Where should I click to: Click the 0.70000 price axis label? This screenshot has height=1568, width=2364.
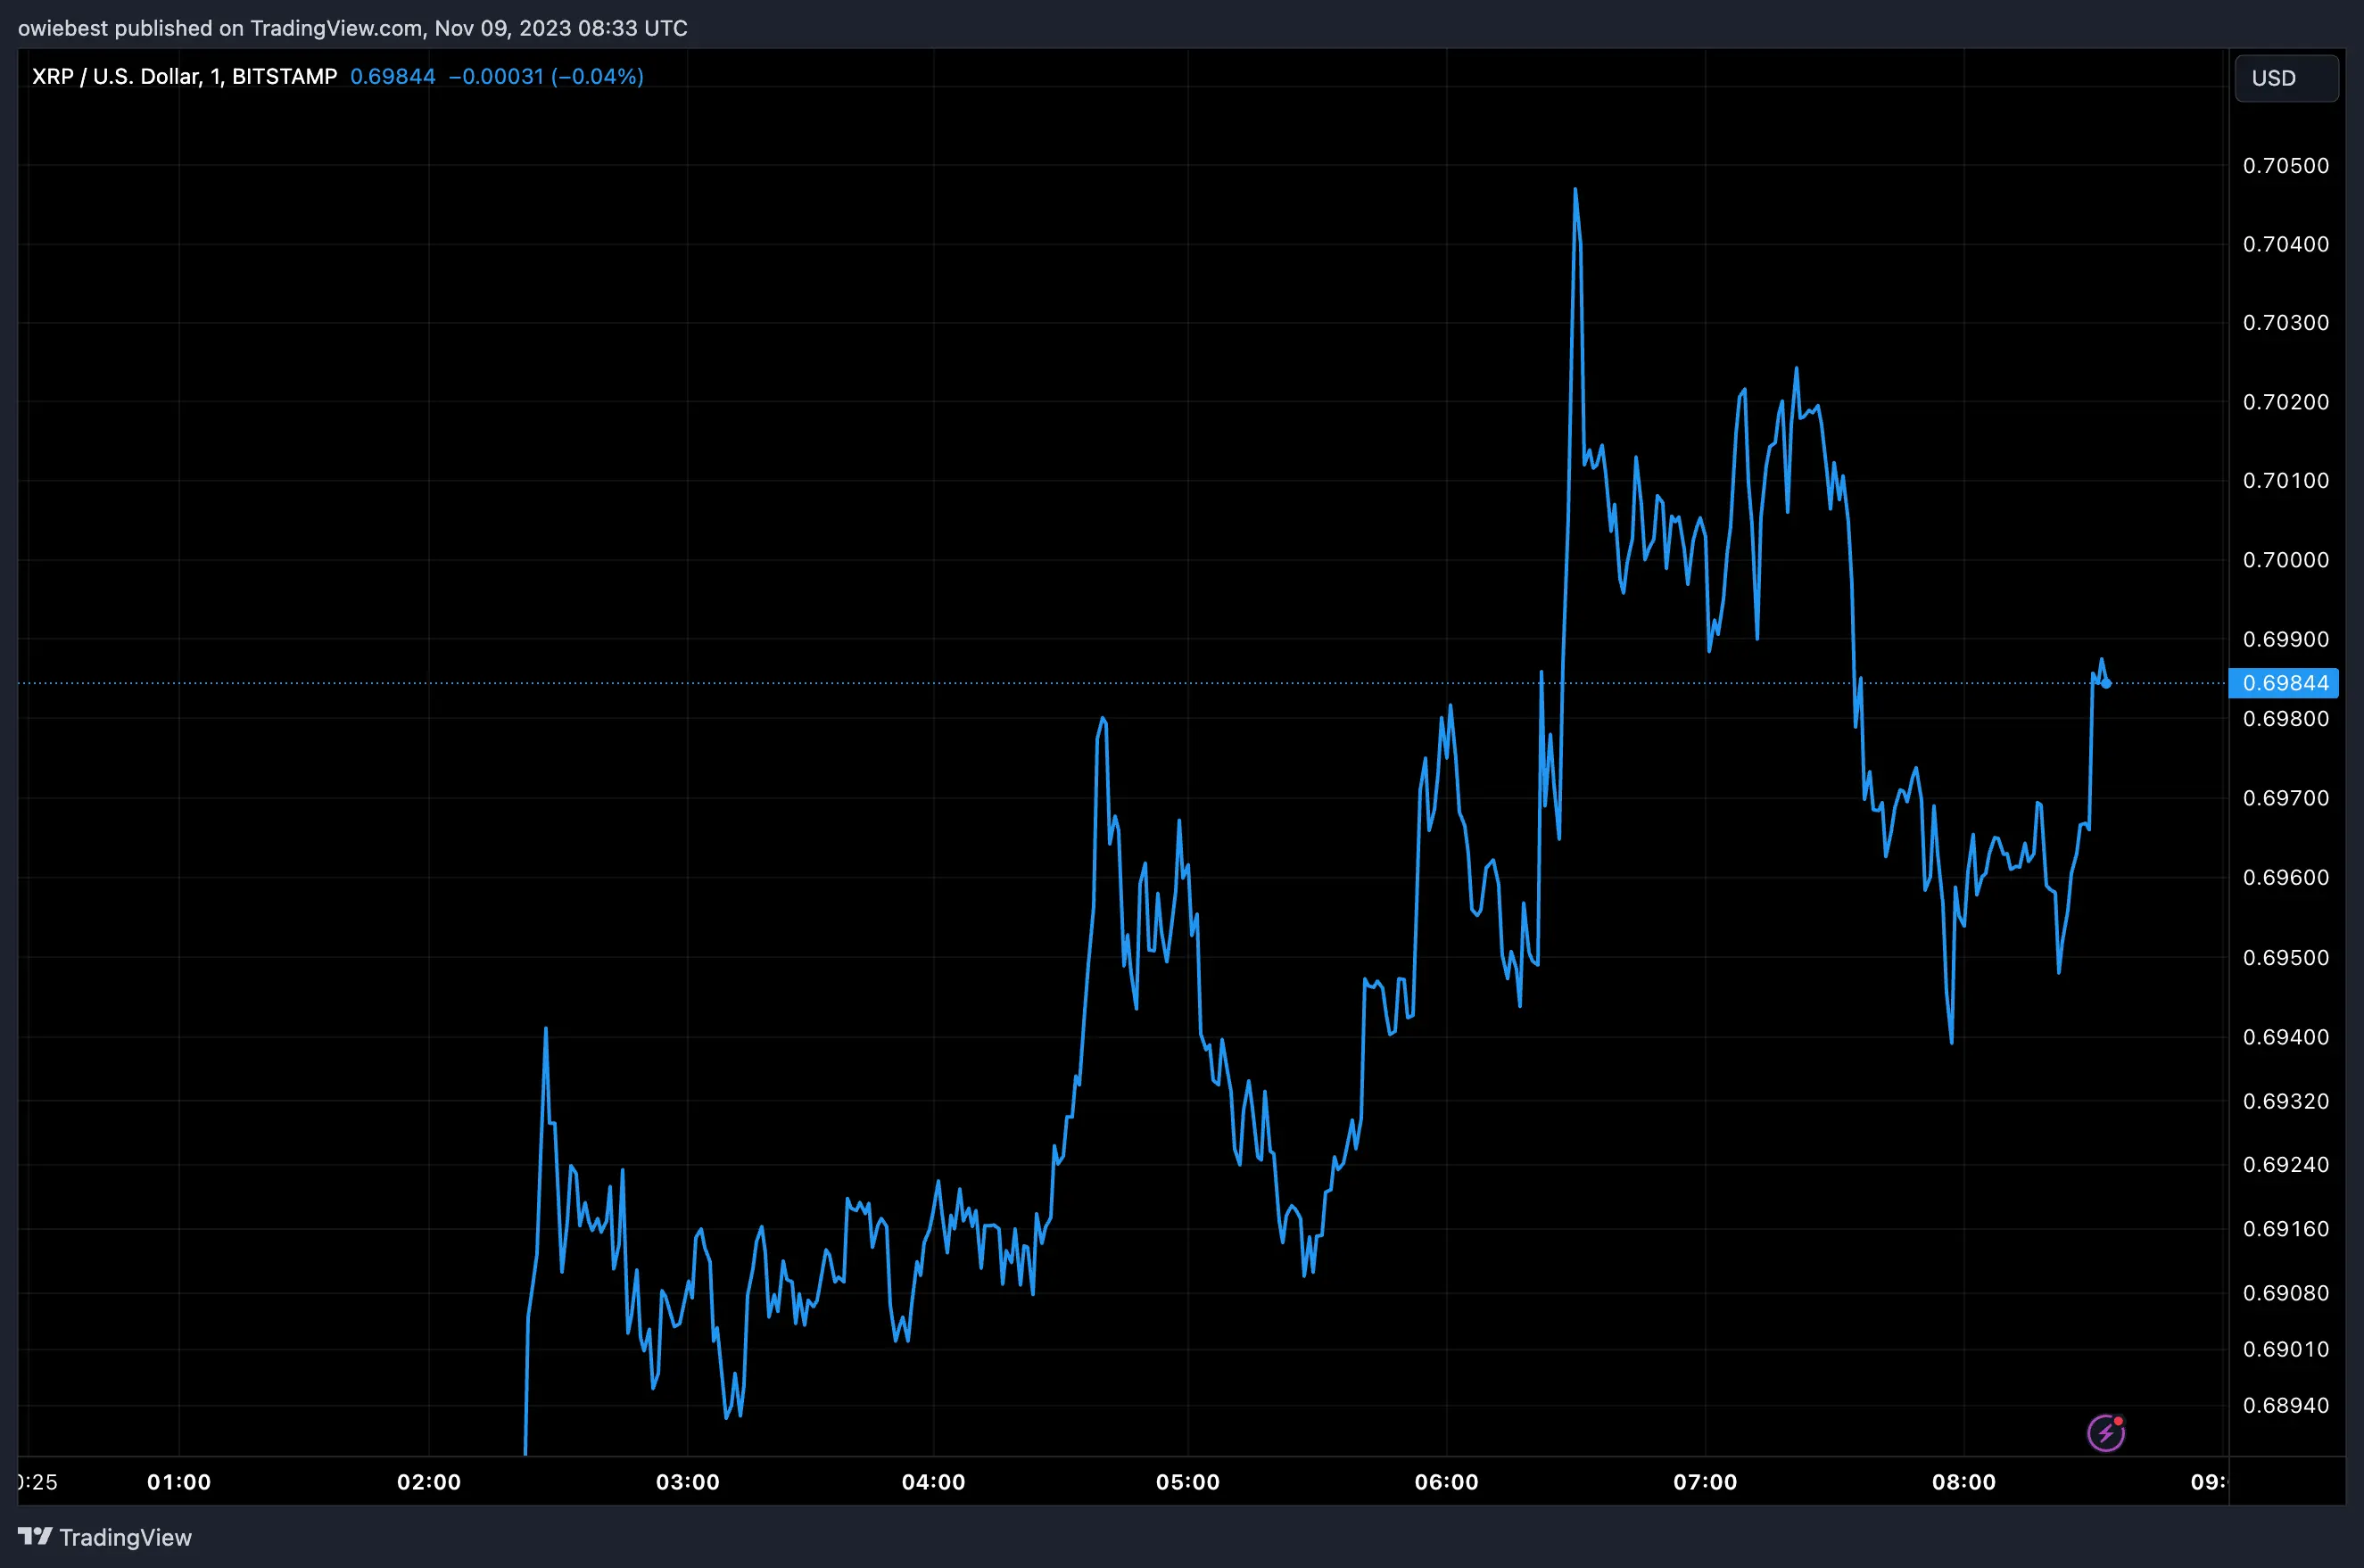point(2286,560)
